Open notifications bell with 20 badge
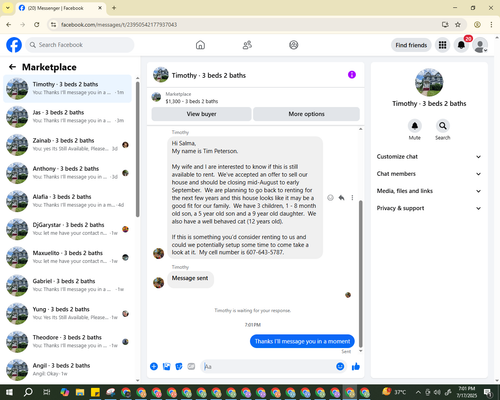The height and width of the screenshot is (400, 500). click(x=461, y=45)
